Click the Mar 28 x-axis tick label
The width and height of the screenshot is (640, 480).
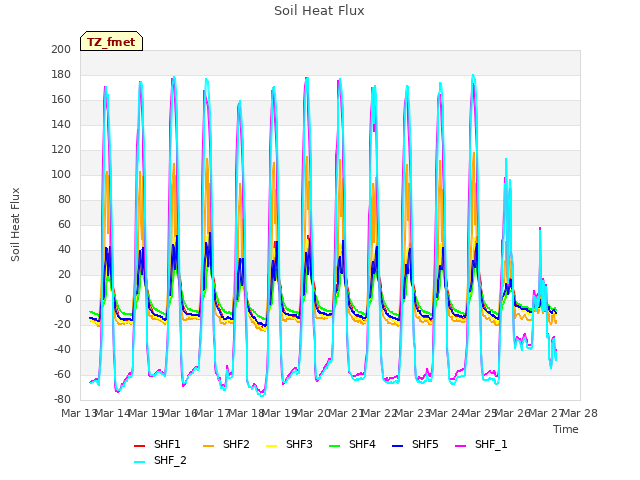[580, 413]
